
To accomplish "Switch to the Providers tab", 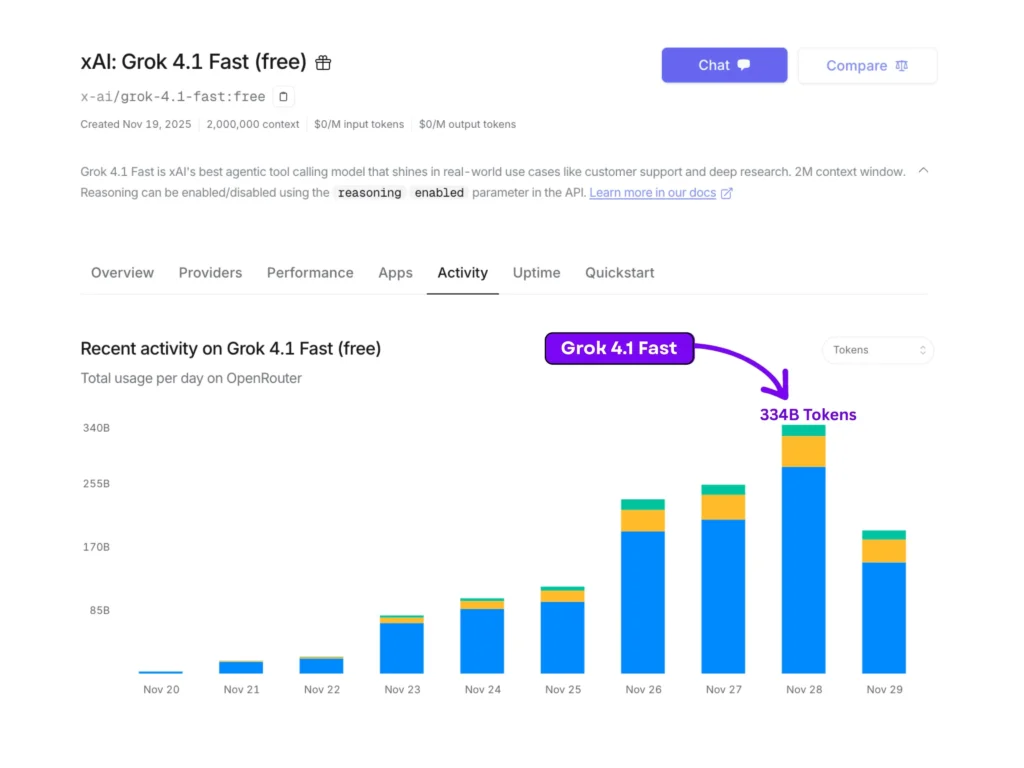I will [210, 272].
